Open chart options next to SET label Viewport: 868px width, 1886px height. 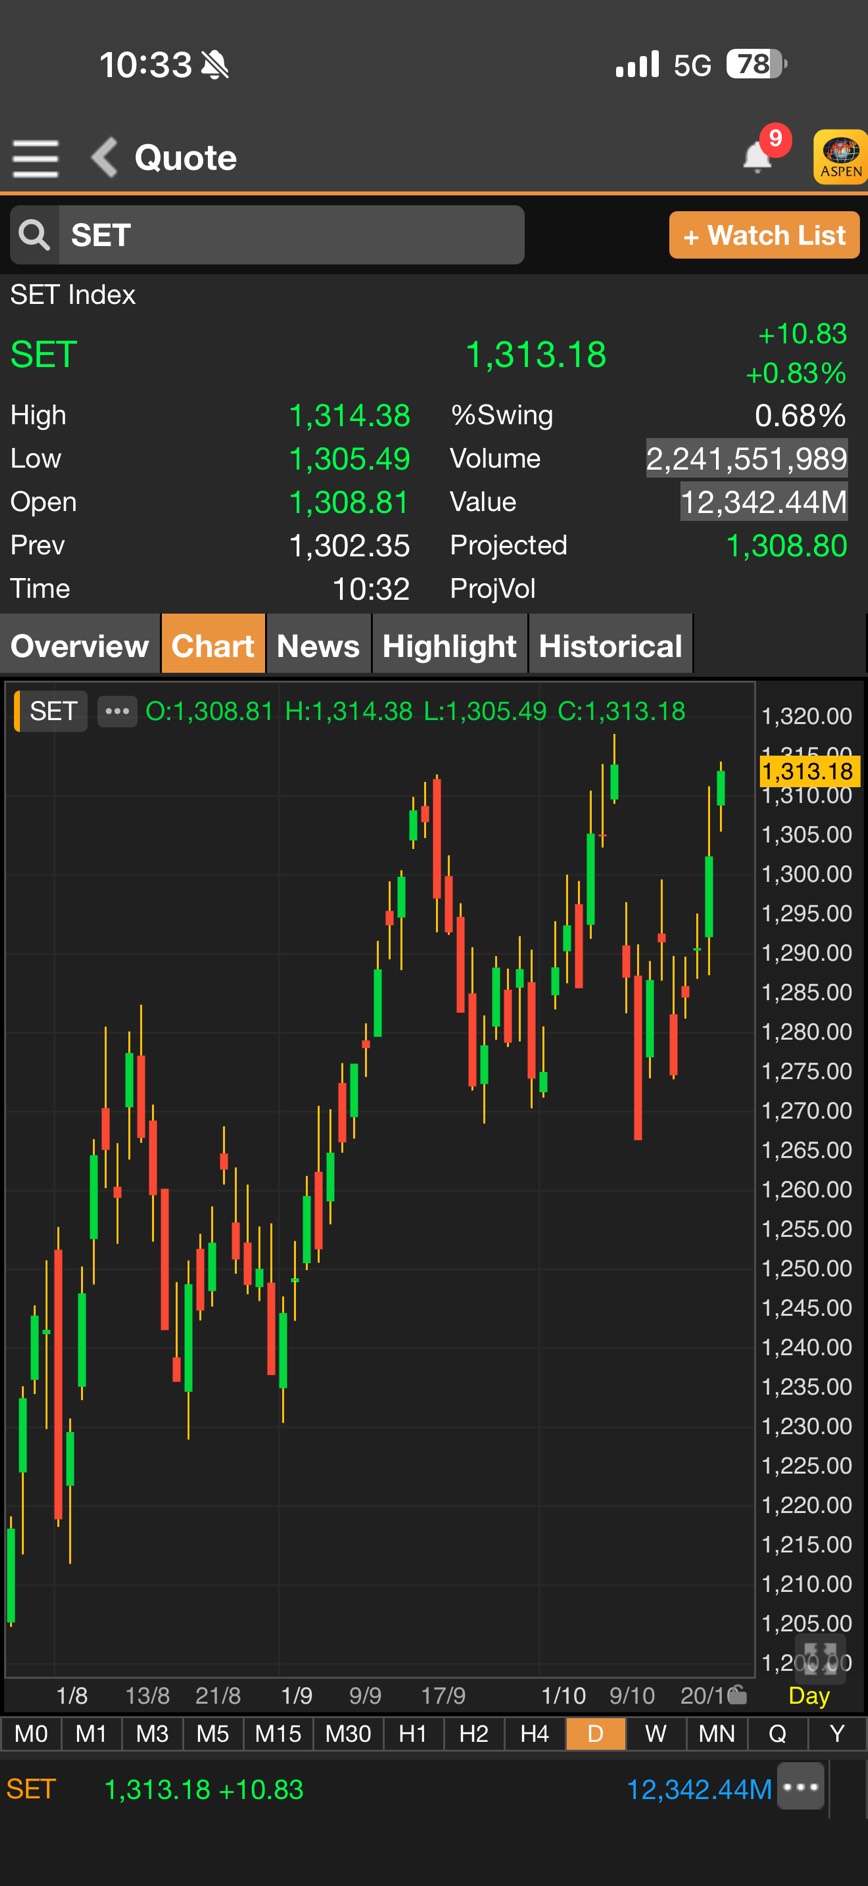click(x=117, y=711)
